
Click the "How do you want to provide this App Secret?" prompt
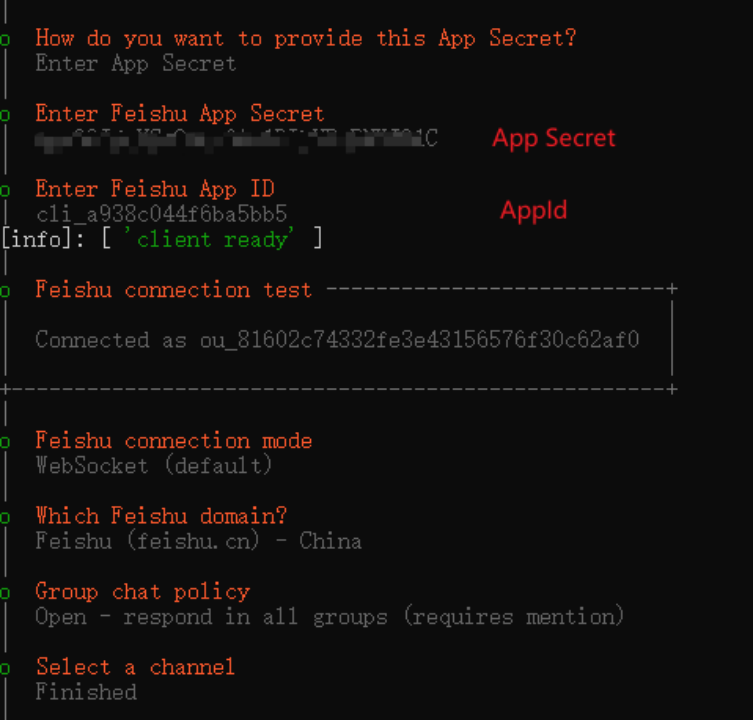(x=305, y=38)
